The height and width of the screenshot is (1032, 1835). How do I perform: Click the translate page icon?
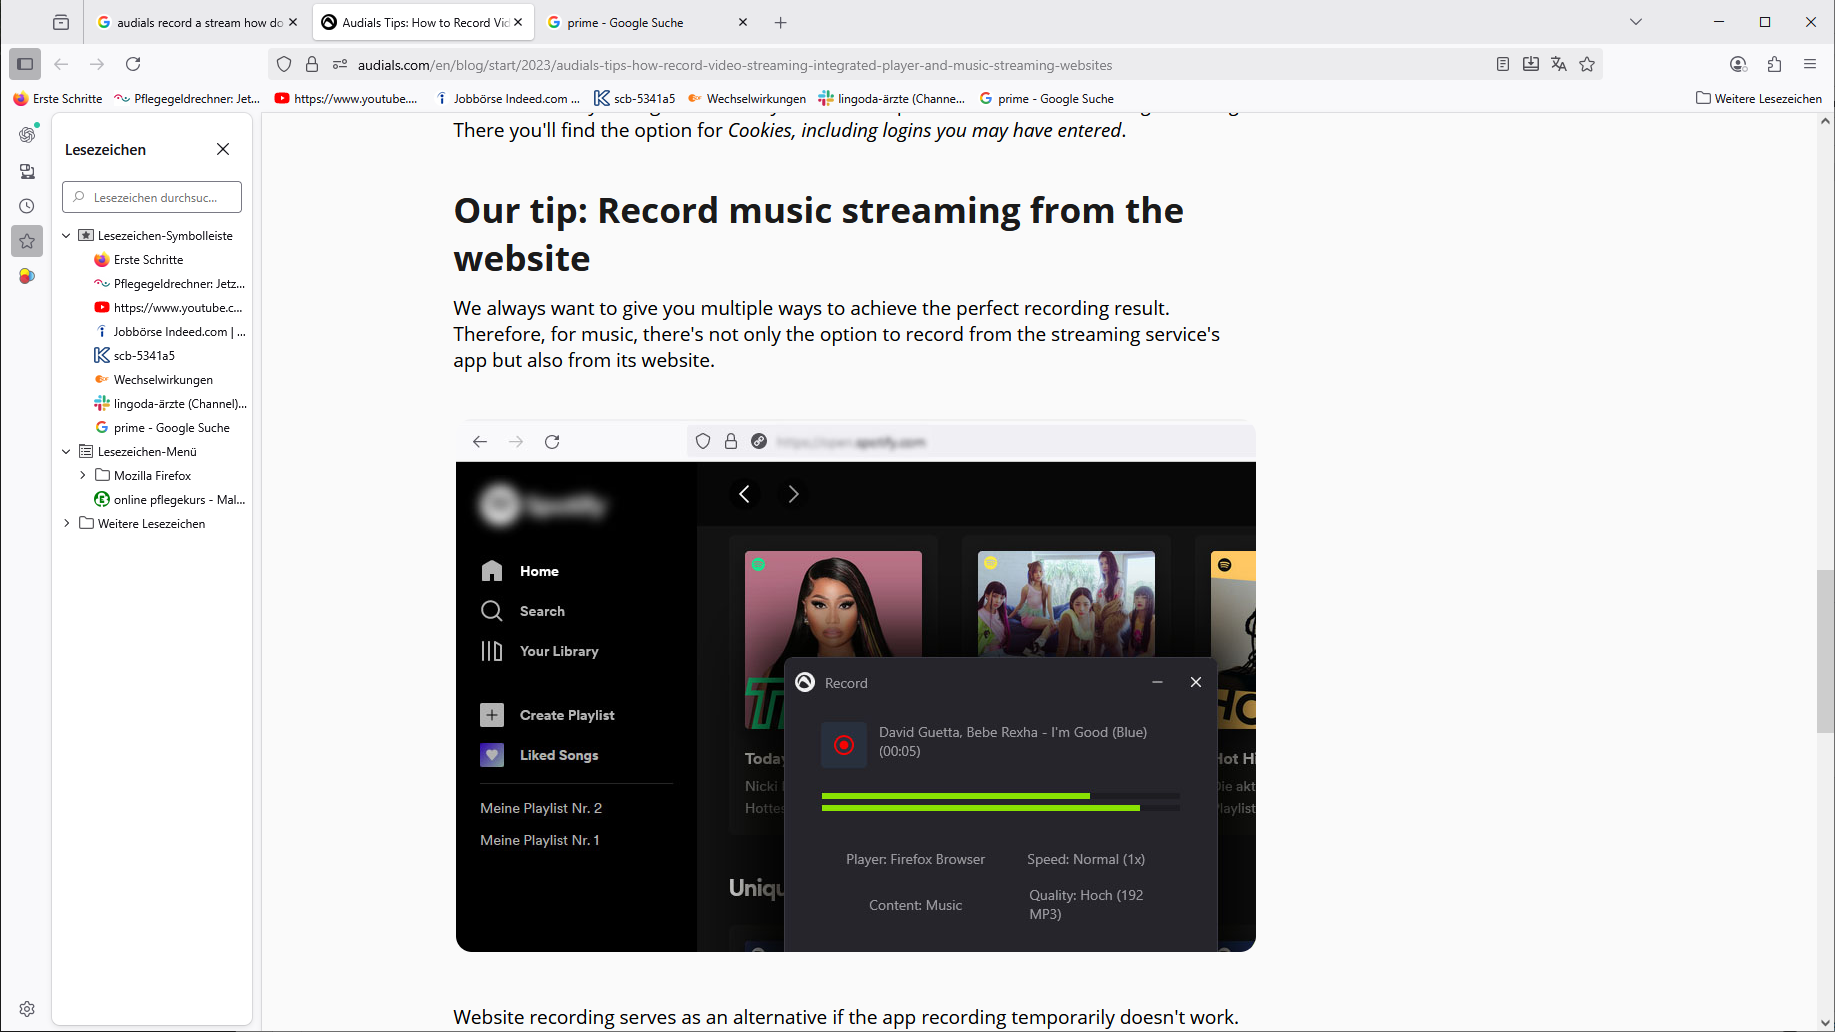click(x=1558, y=64)
